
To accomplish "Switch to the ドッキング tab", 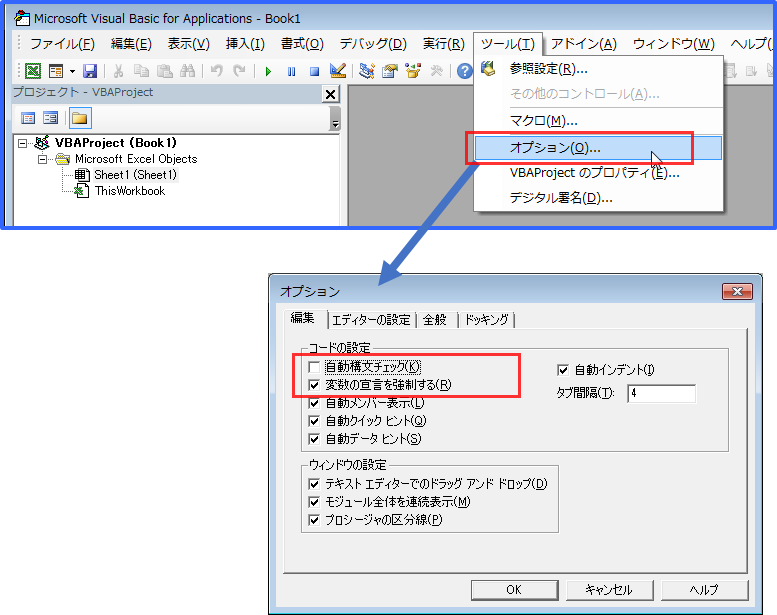I will click(487, 320).
